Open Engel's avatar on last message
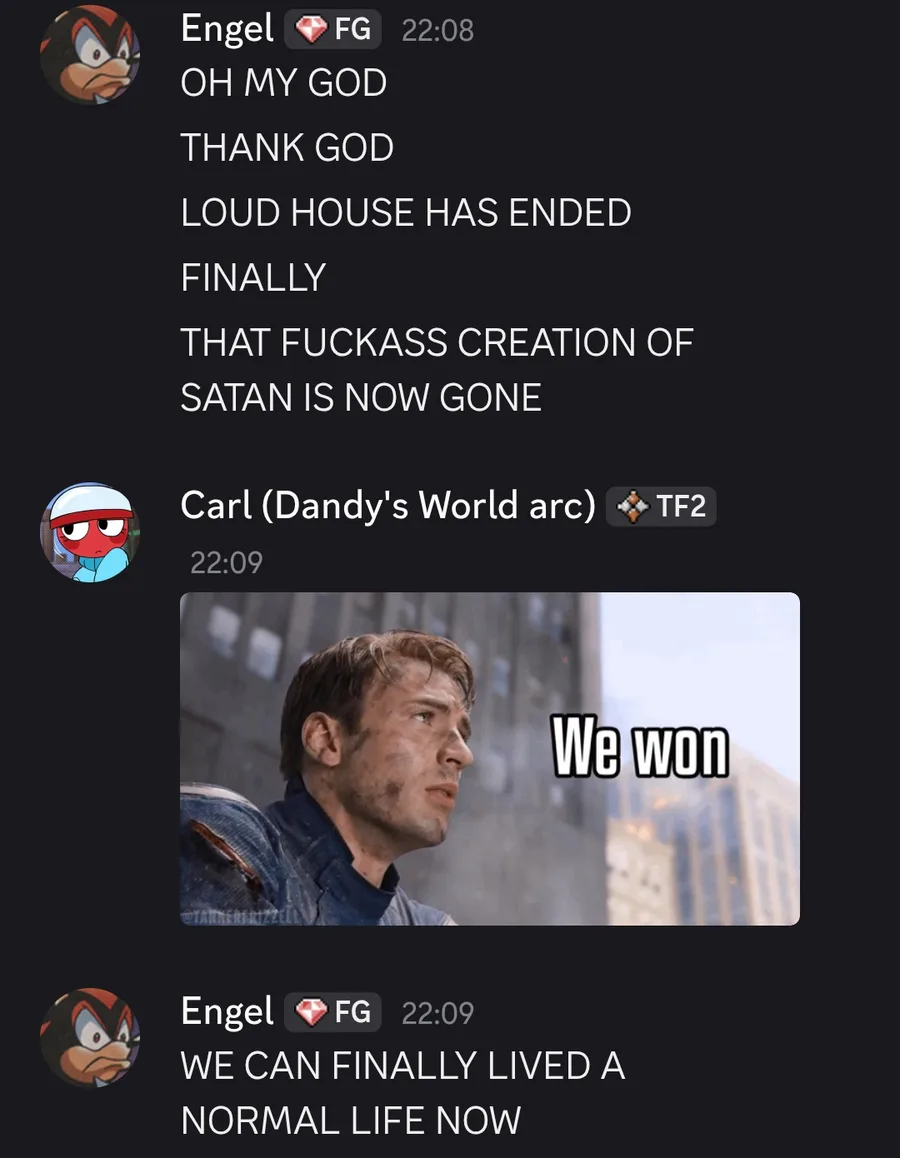The image size is (900, 1158). [90, 1038]
